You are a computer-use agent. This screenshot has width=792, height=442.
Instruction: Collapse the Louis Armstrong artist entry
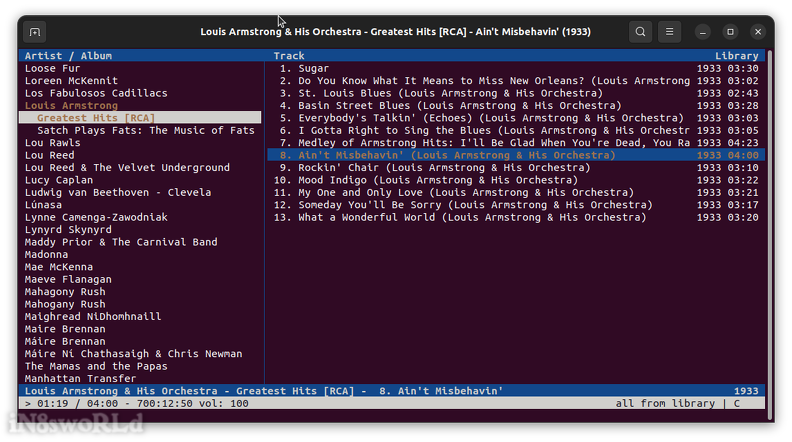click(71, 106)
